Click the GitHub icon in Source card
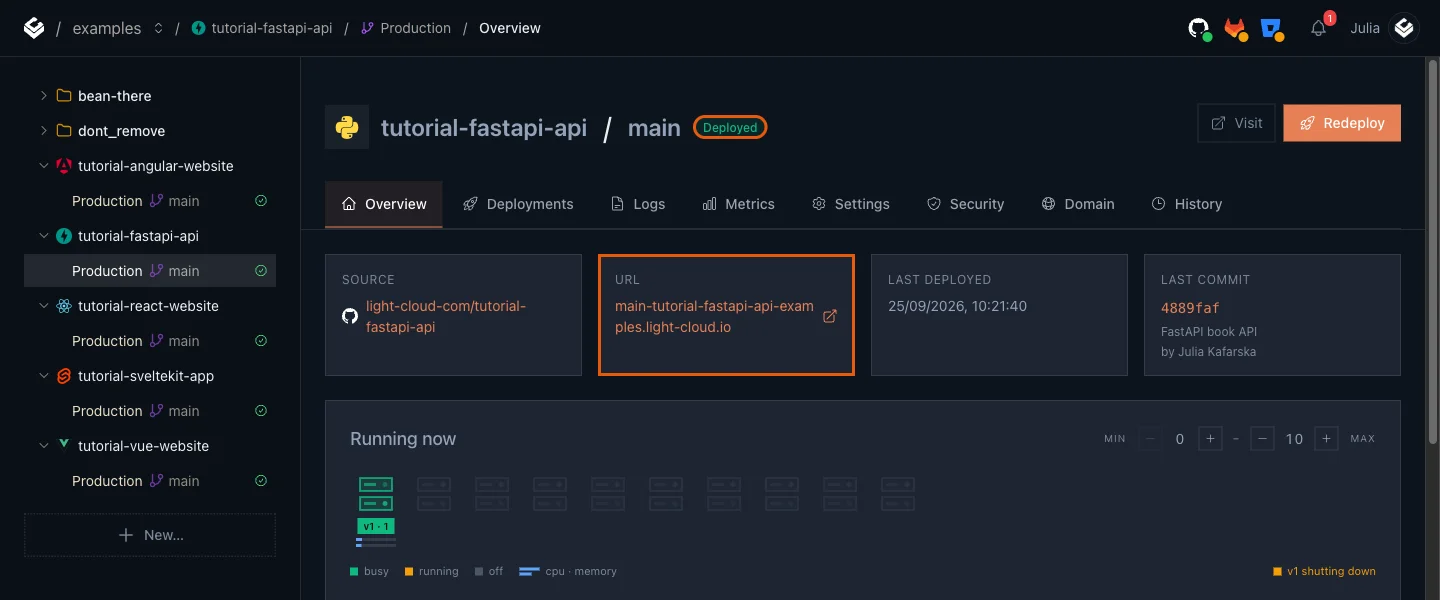1440x600 pixels. point(350,316)
